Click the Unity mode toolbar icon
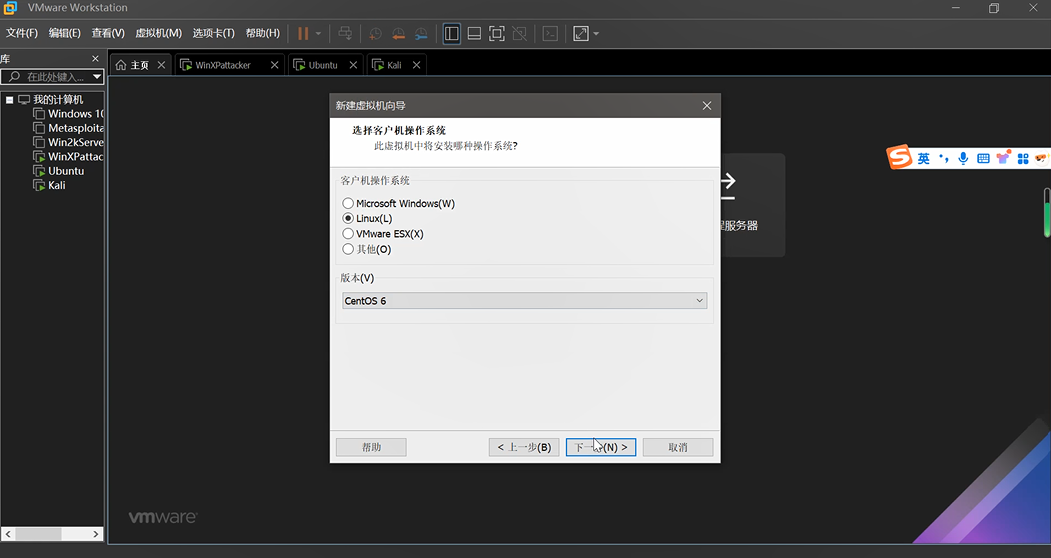Screen dimensions: 1051x558 519,34
